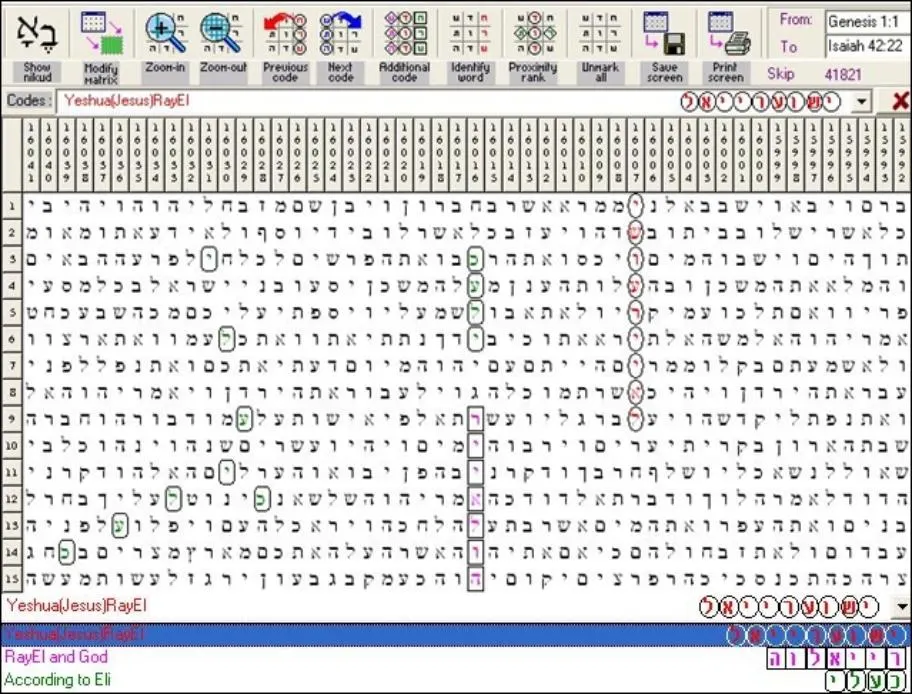This screenshot has width=912, height=694.
Task: Open the Modify matrix tool
Action: point(102,33)
